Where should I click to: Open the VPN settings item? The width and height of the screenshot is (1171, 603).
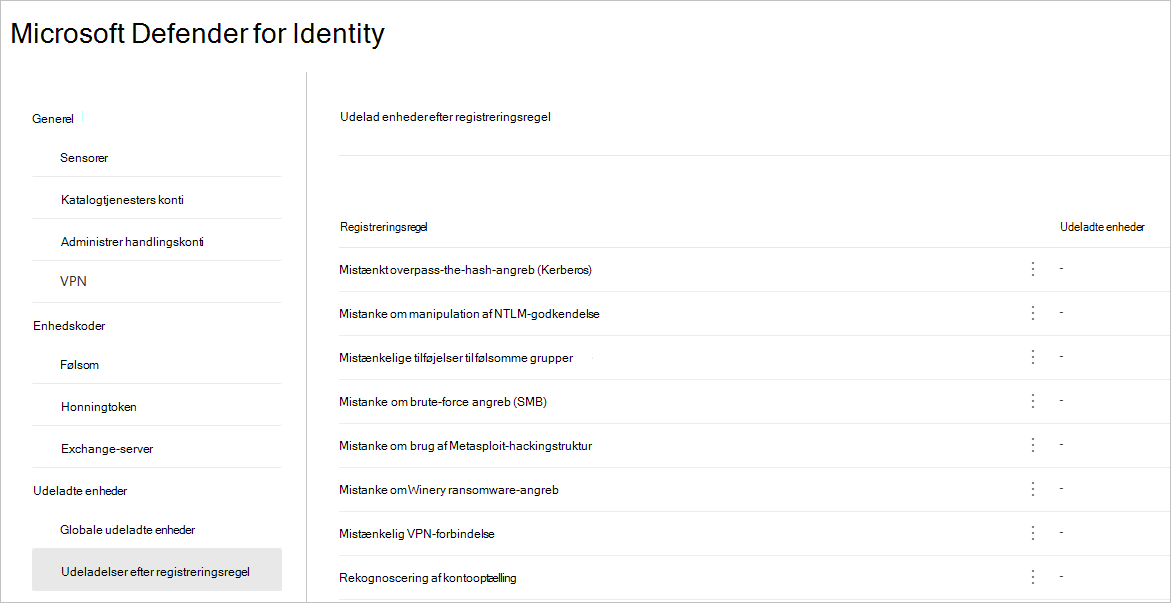73,281
